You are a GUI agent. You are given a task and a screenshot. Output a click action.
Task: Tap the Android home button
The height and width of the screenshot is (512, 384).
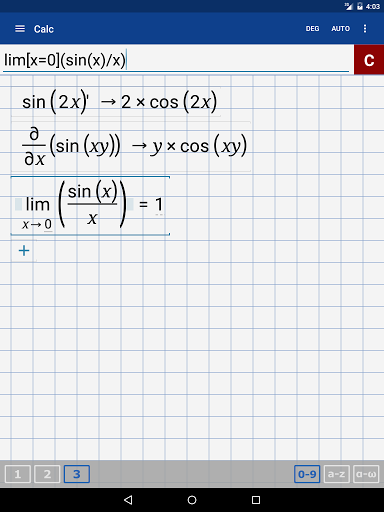click(192, 500)
